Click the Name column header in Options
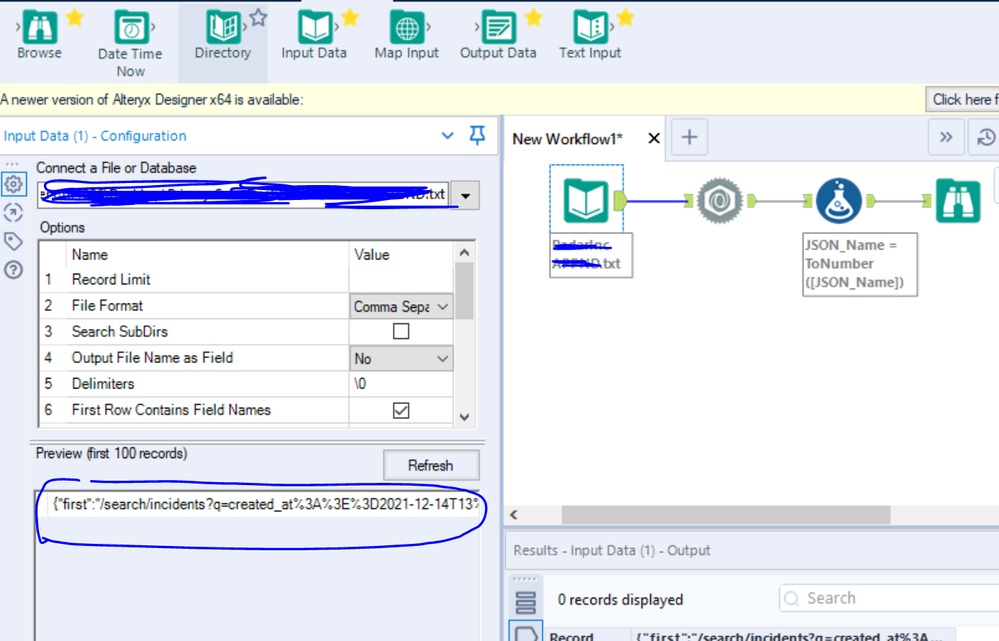Image resolution: width=999 pixels, height=641 pixels. pyautogui.click(x=90, y=255)
